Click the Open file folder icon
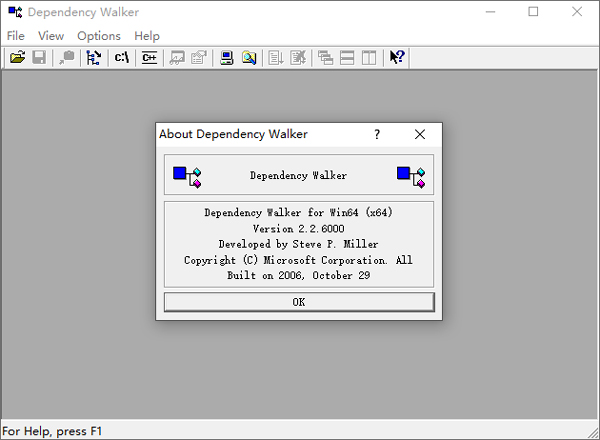 pyautogui.click(x=18, y=58)
